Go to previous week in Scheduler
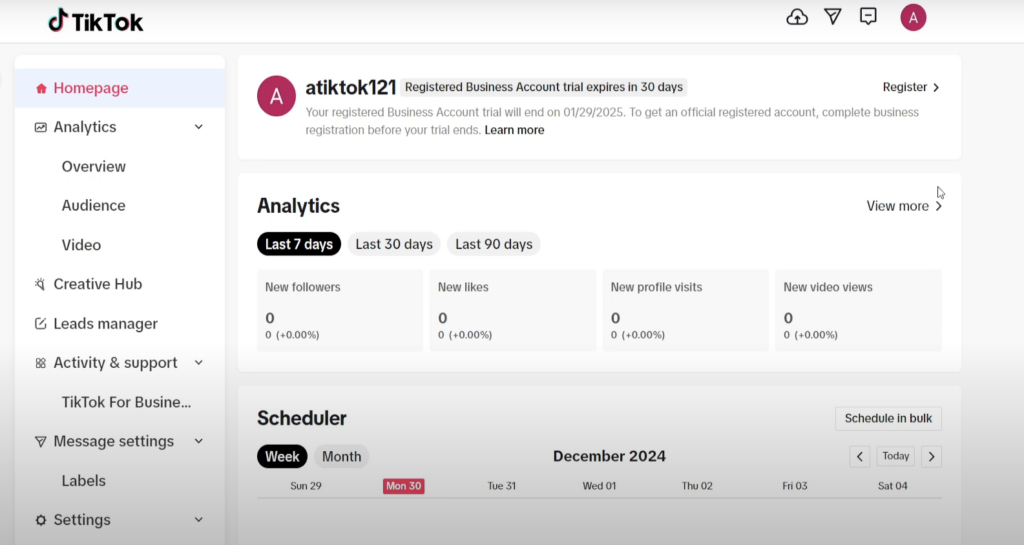1024x545 pixels. click(859, 456)
